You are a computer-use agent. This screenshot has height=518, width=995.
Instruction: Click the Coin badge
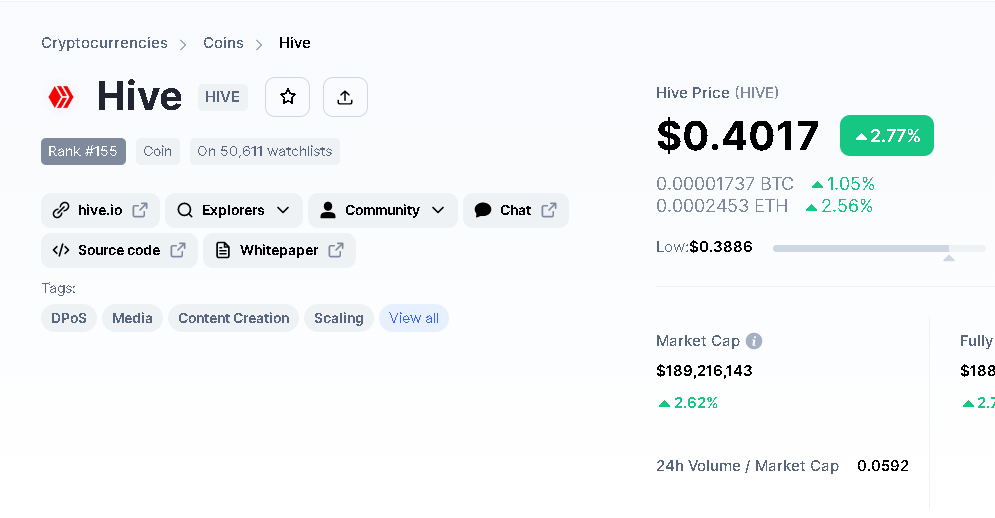(x=157, y=151)
